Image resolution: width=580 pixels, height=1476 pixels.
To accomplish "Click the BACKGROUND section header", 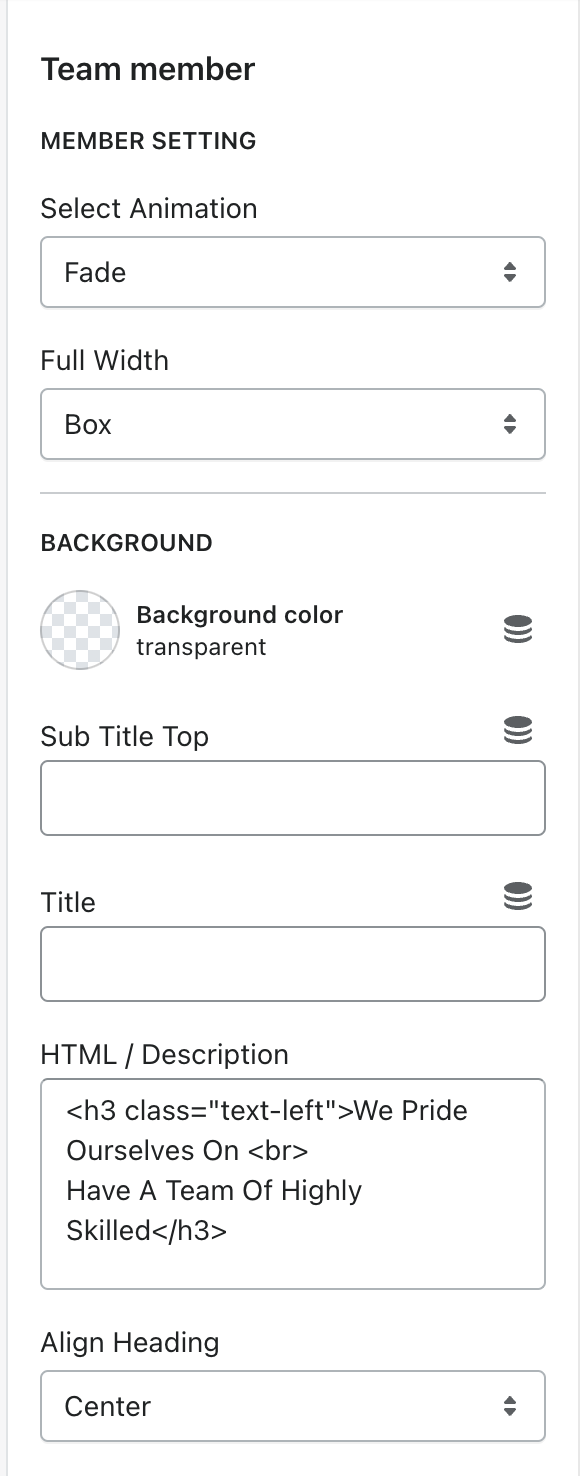I will tap(127, 543).
